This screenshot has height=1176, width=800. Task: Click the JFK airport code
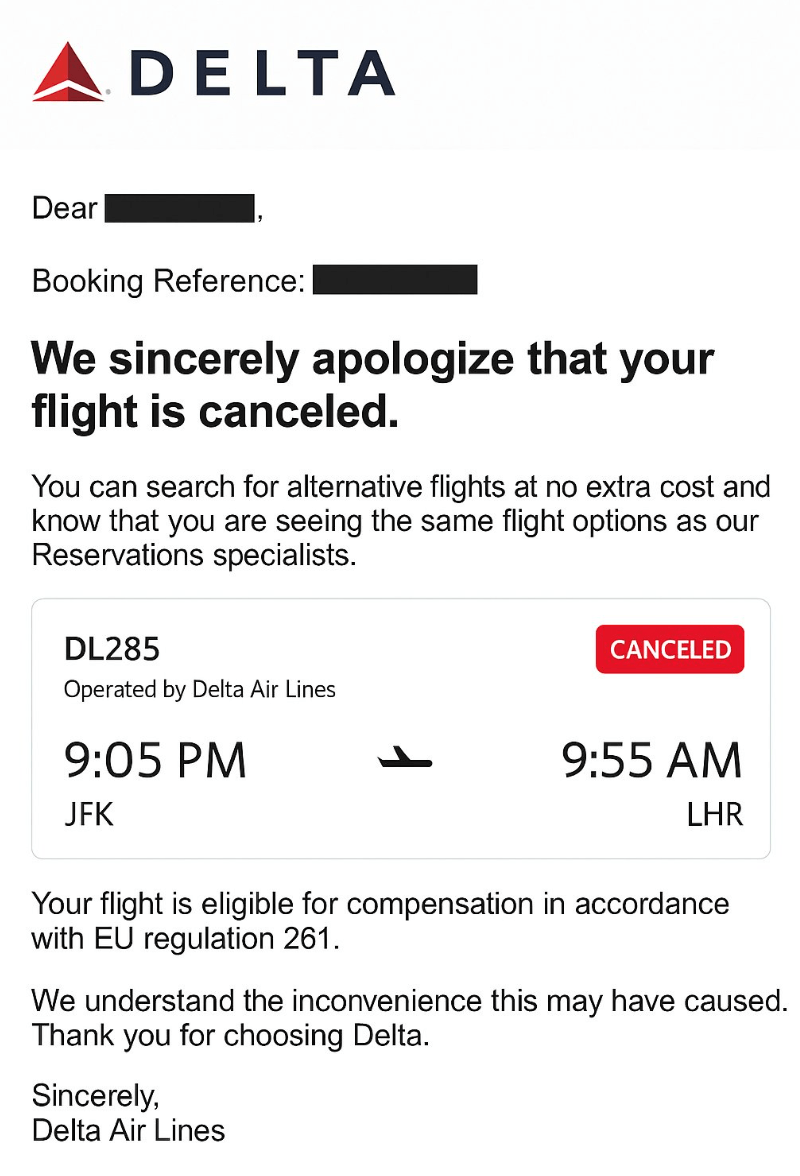click(89, 815)
